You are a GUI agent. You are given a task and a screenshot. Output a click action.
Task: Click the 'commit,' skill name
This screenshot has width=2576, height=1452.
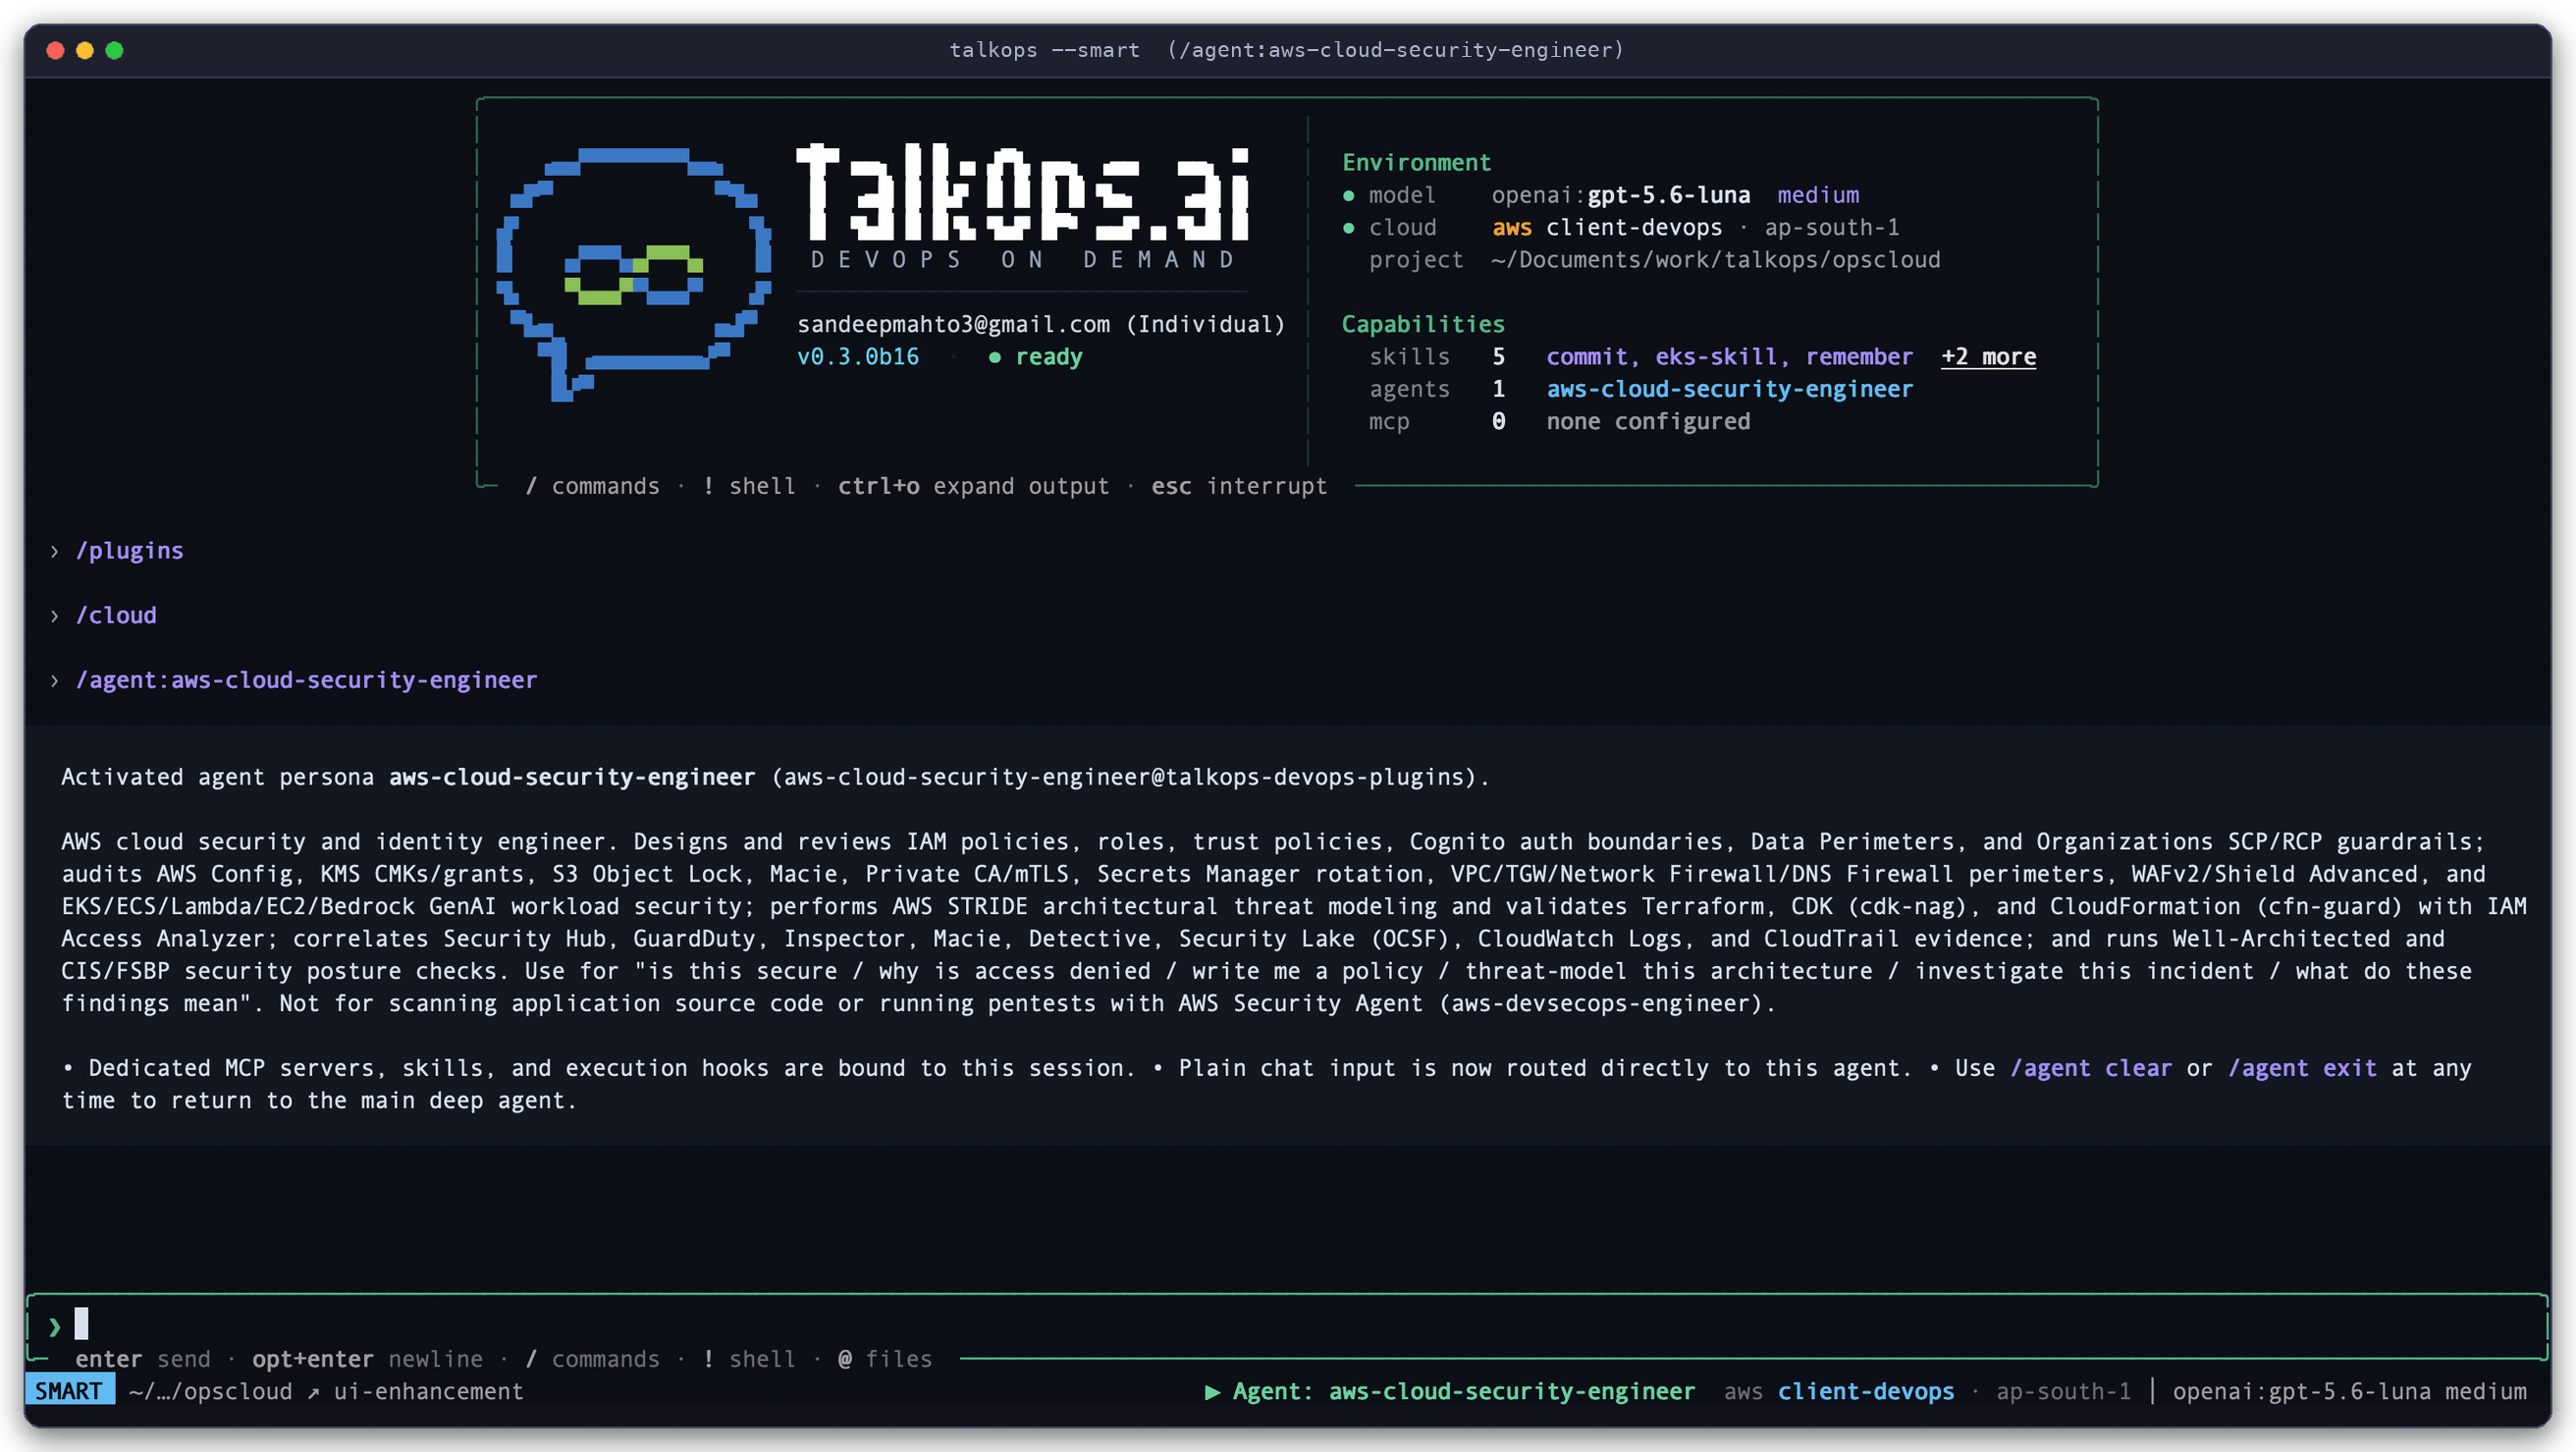1593,357
